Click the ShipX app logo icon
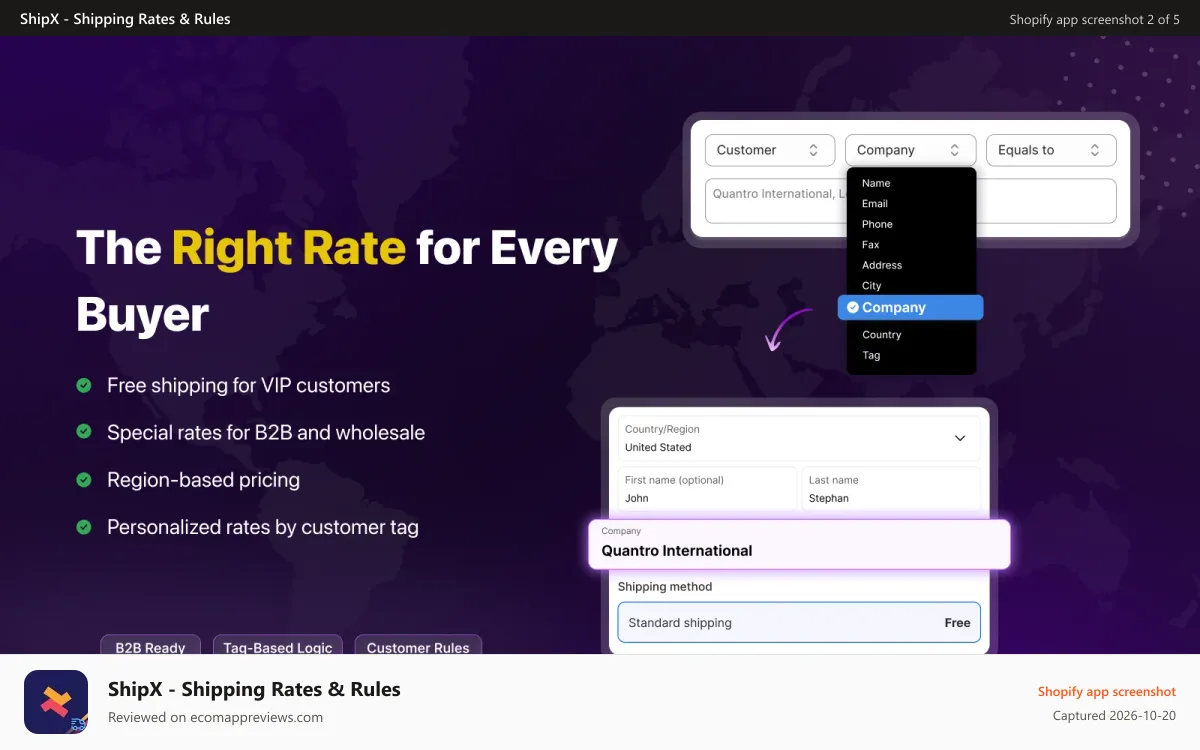 coord(56,702)
